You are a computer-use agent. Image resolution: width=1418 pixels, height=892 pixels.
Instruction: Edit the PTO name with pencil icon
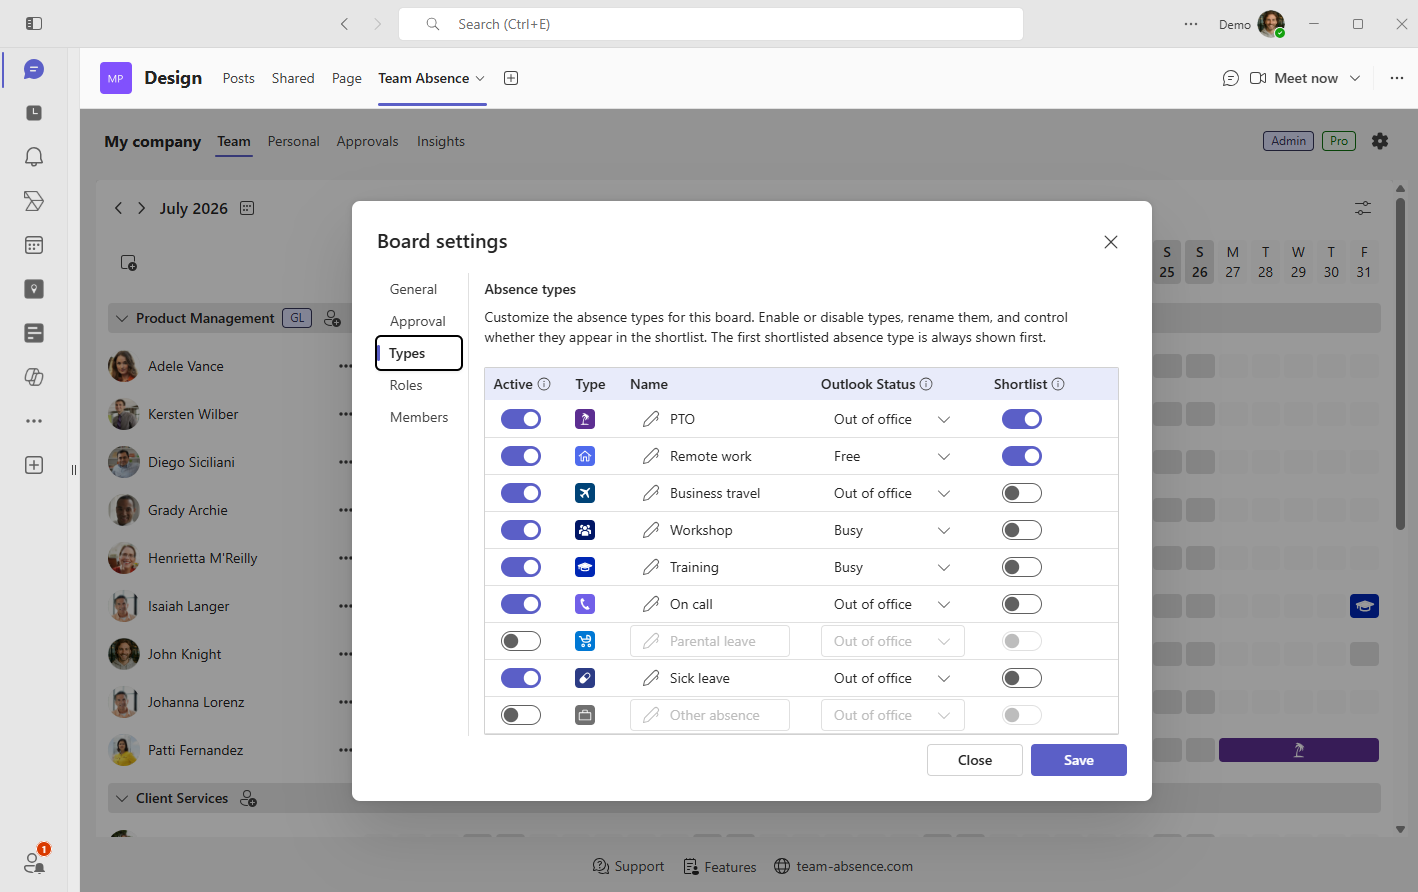tap(651, 419)
